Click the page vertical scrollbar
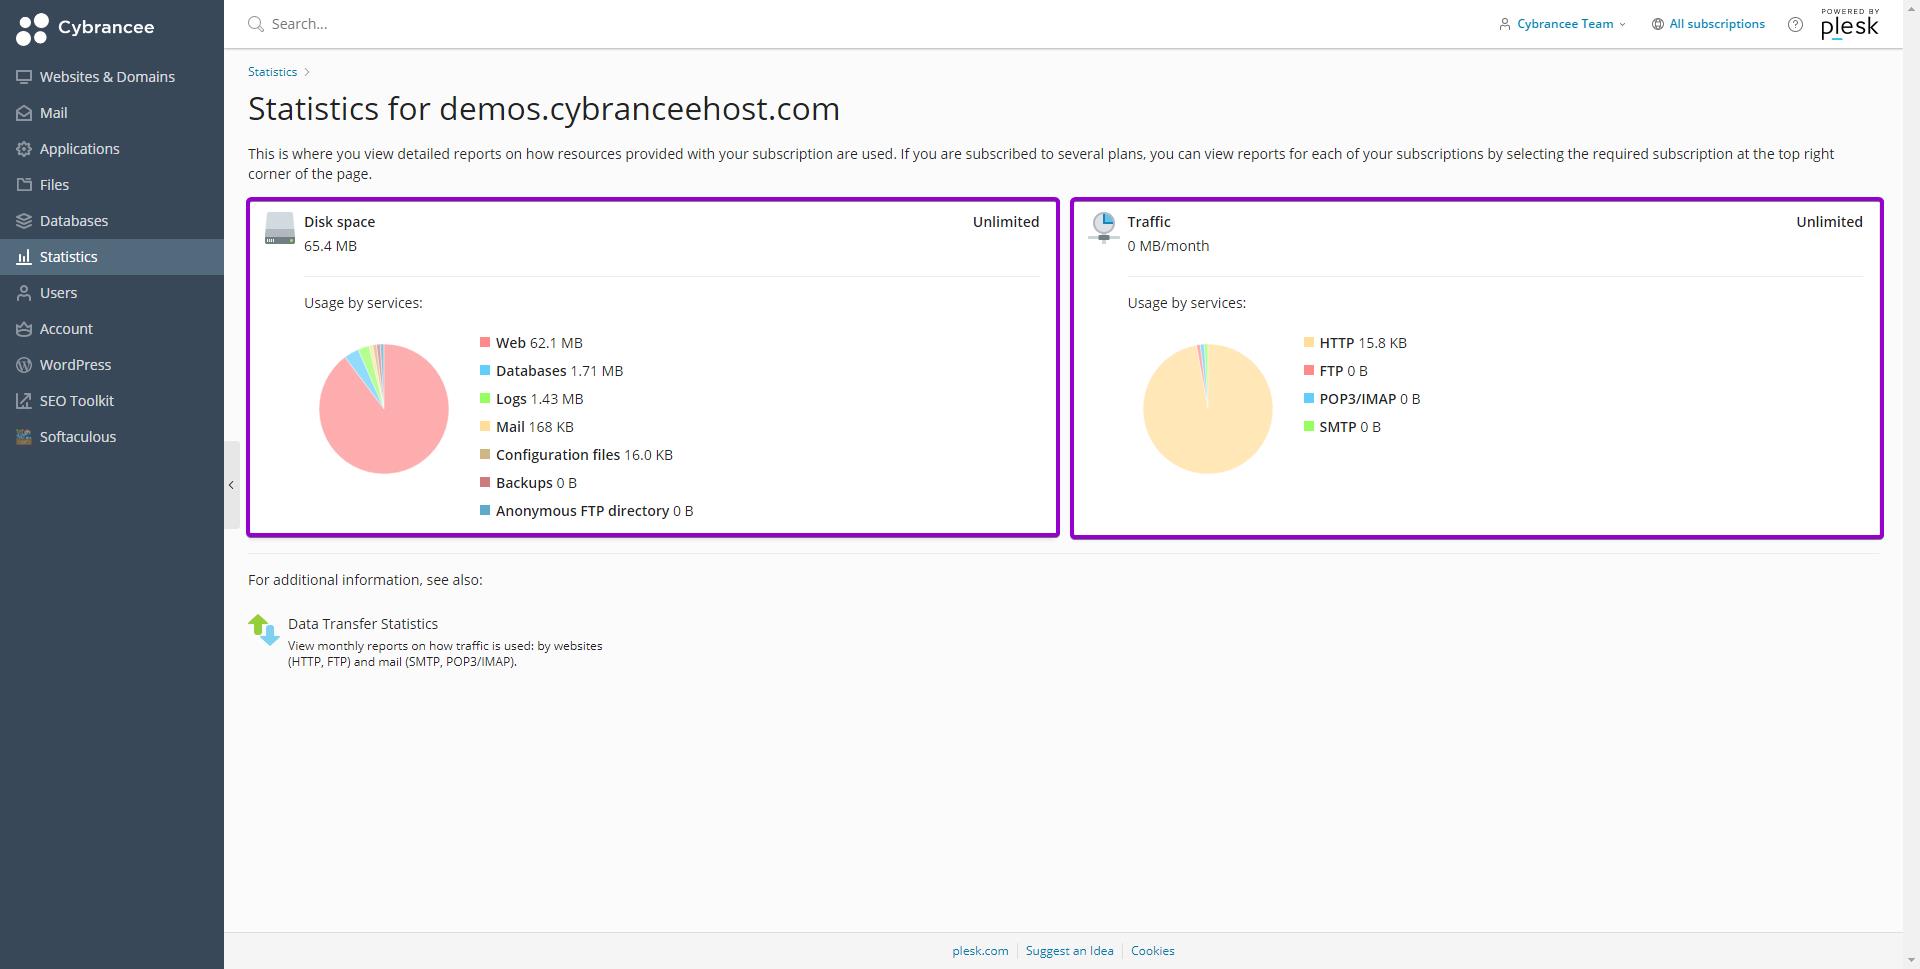1920x969 pixels. coord(1911,484)
